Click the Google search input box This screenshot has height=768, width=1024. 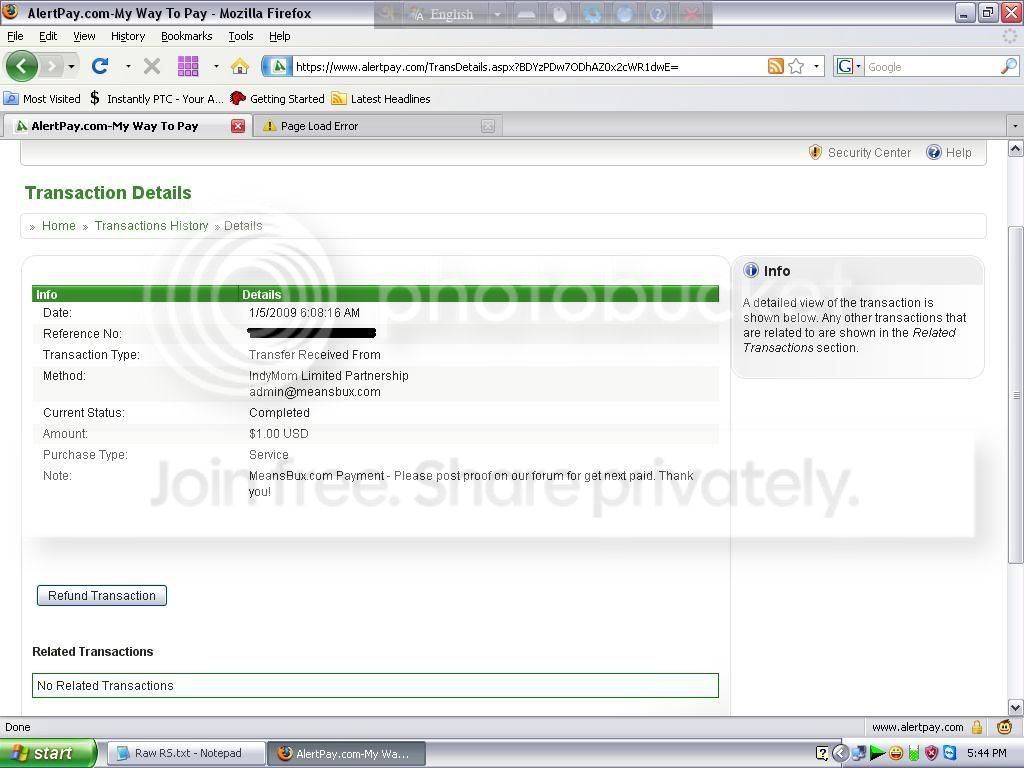tap(932, 66)
